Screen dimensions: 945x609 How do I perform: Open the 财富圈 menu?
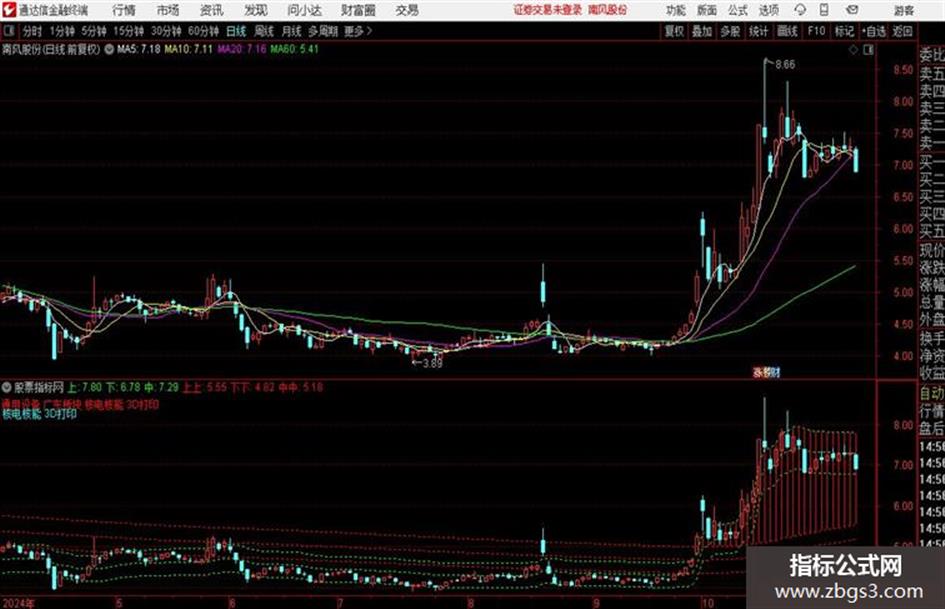click(x=358, y=10)
